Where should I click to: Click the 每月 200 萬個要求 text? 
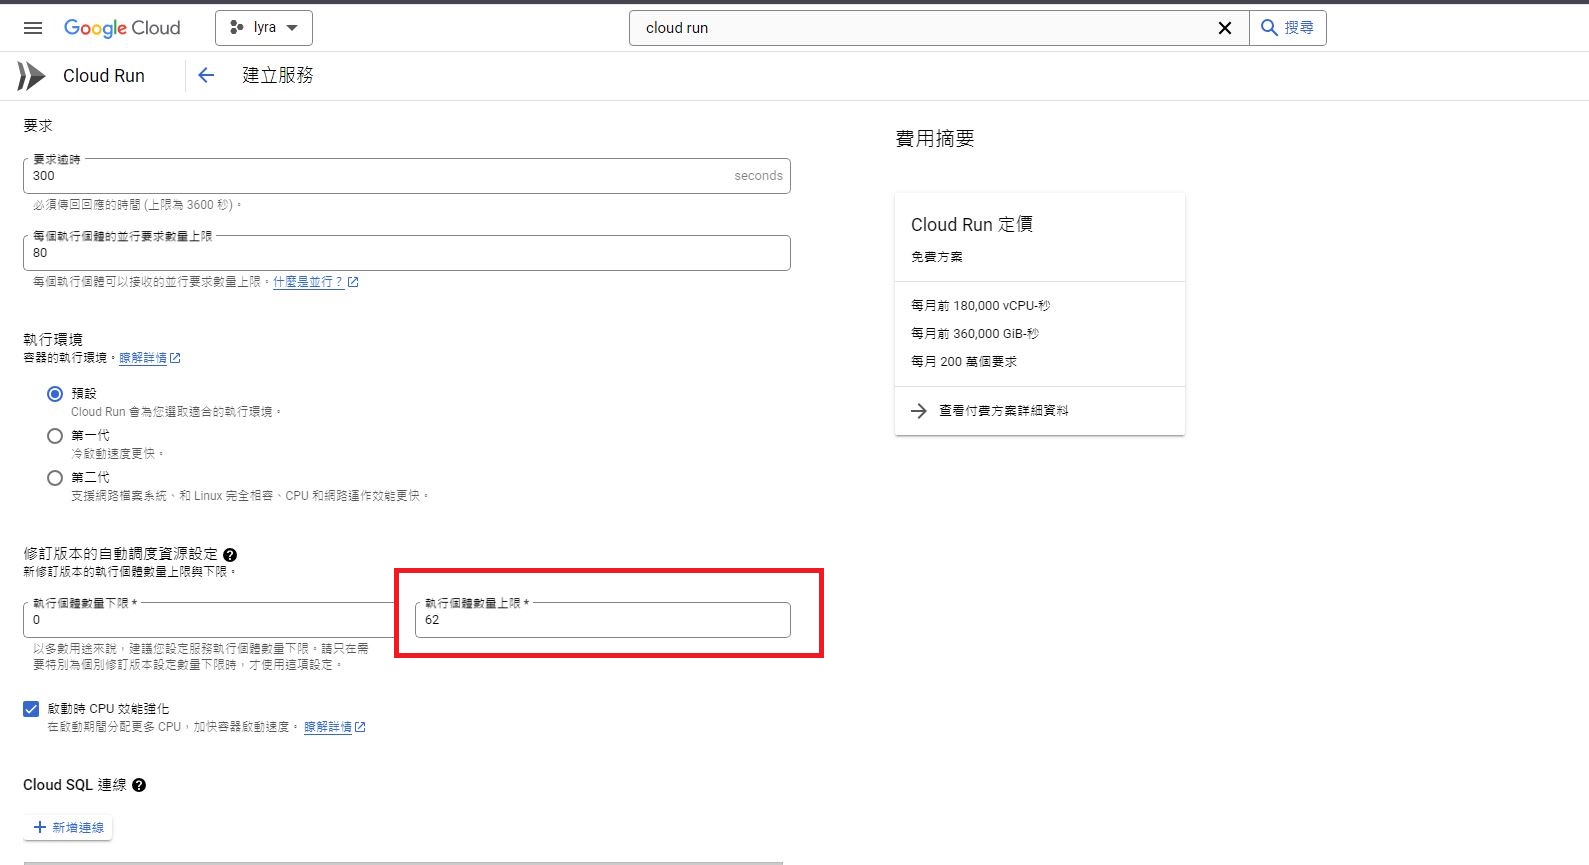pyautogui.click(x=963, y=362)
